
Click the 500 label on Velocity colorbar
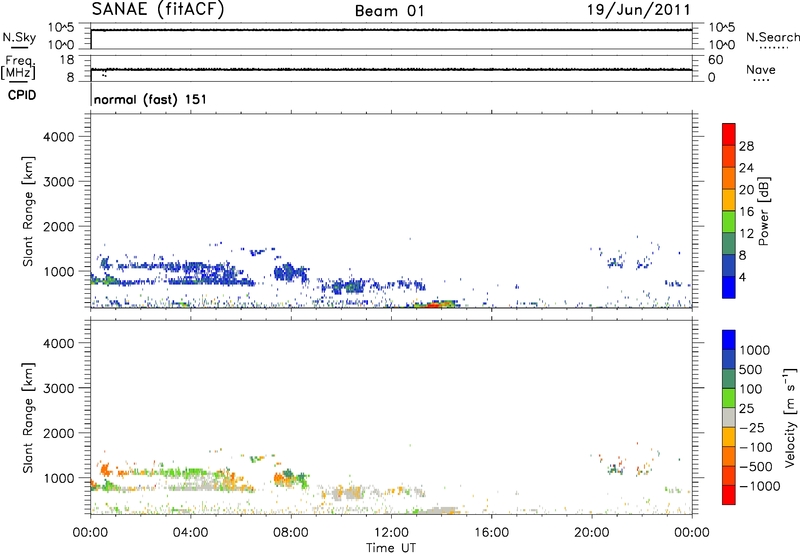(750, 370)
